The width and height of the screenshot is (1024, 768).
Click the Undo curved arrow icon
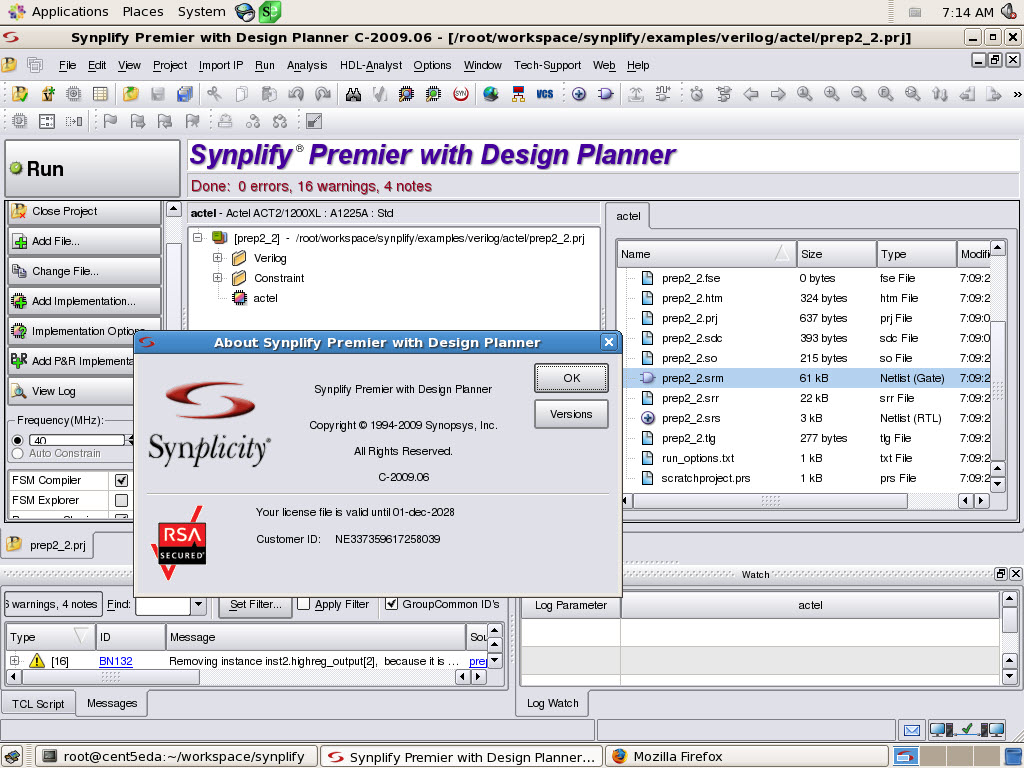296,94
